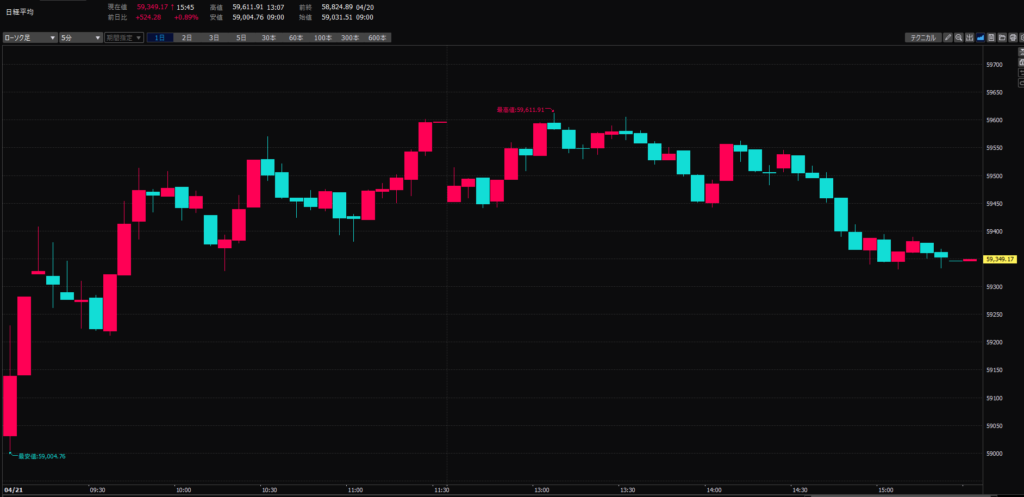1024x497 pixels.
Task: Select the 30本 bar count tab
Action: (x=268, y=37)
